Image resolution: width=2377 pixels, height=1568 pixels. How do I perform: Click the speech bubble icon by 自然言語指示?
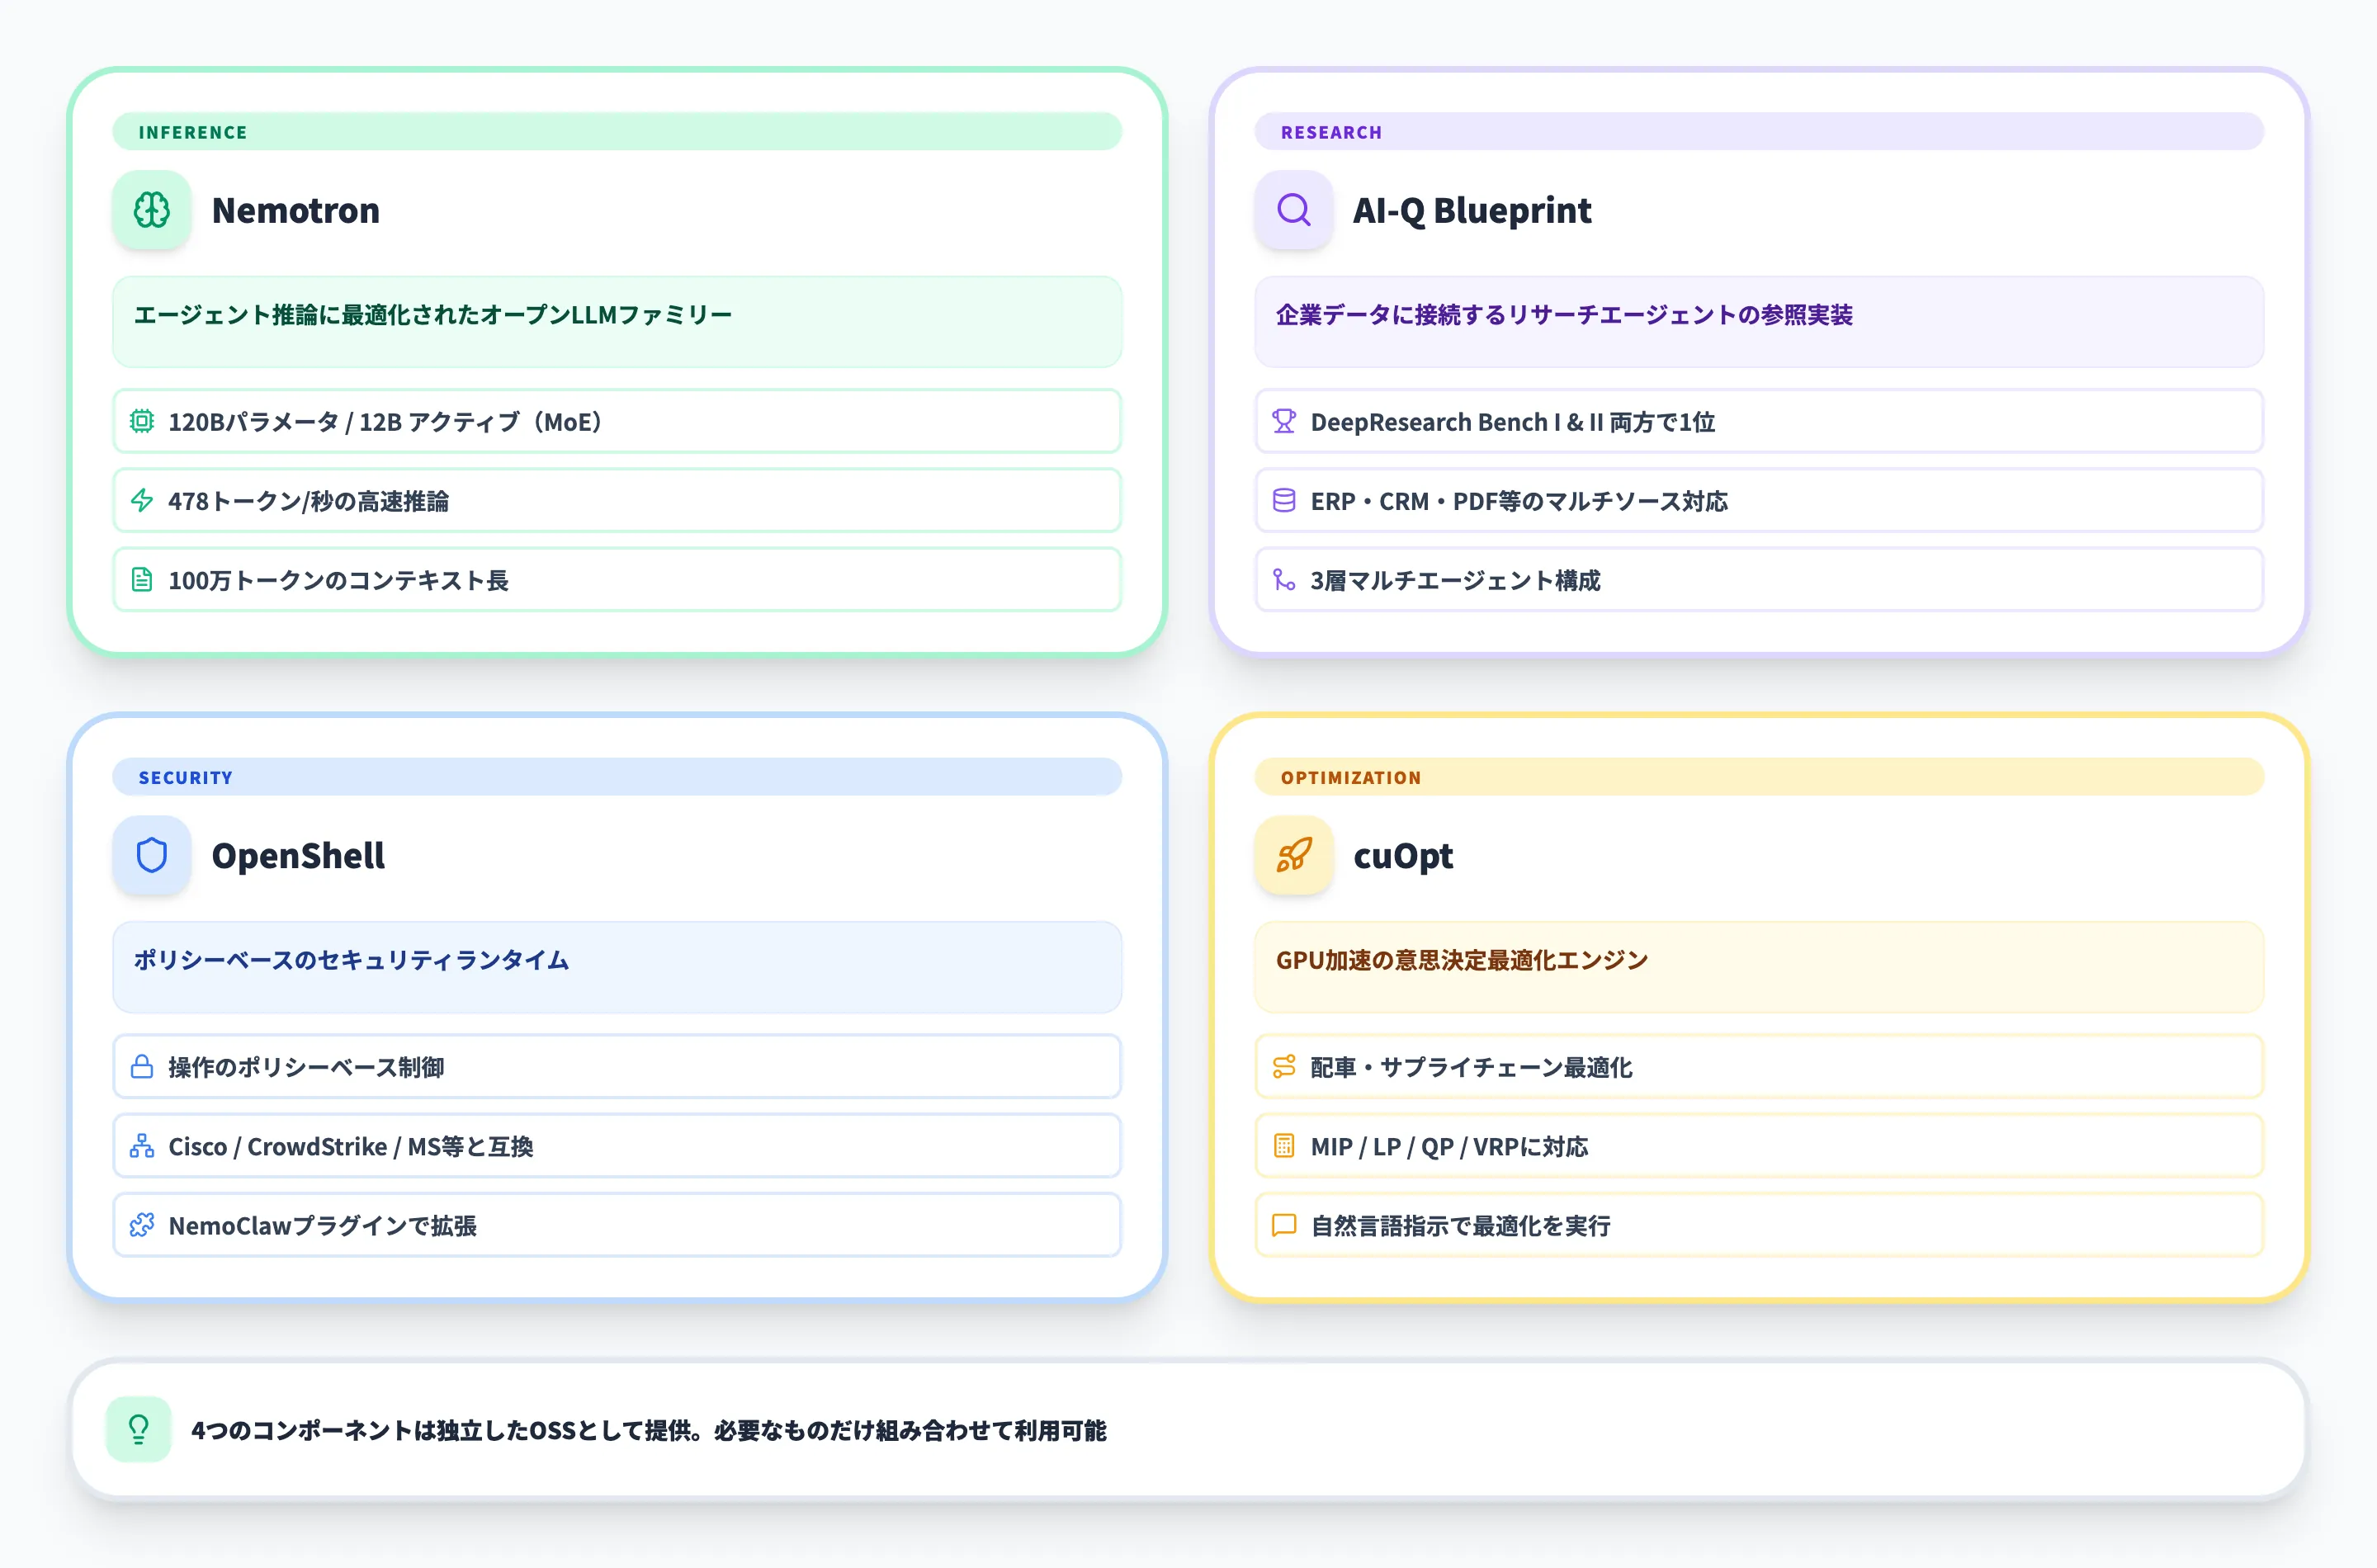click(1283, 1225)
